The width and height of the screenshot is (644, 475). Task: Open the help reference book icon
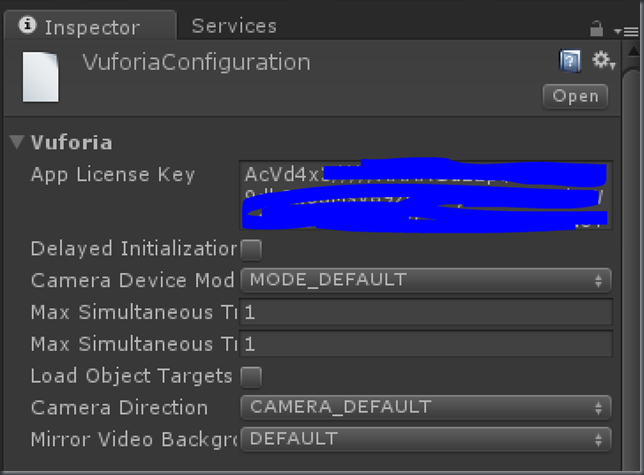point(570,62)
